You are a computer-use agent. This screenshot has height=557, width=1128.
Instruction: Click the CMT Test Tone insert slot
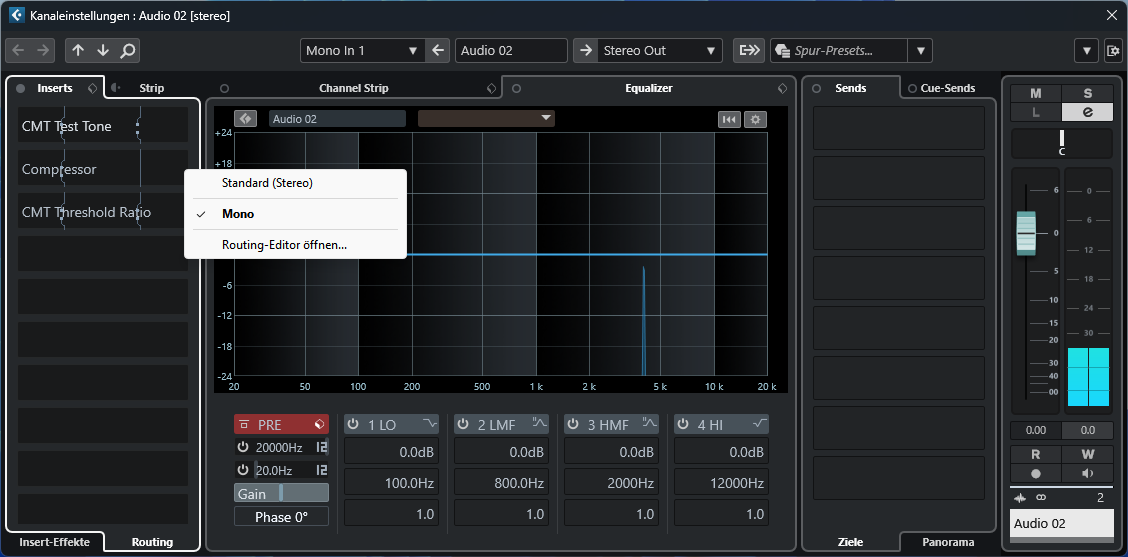coord(103,126)
